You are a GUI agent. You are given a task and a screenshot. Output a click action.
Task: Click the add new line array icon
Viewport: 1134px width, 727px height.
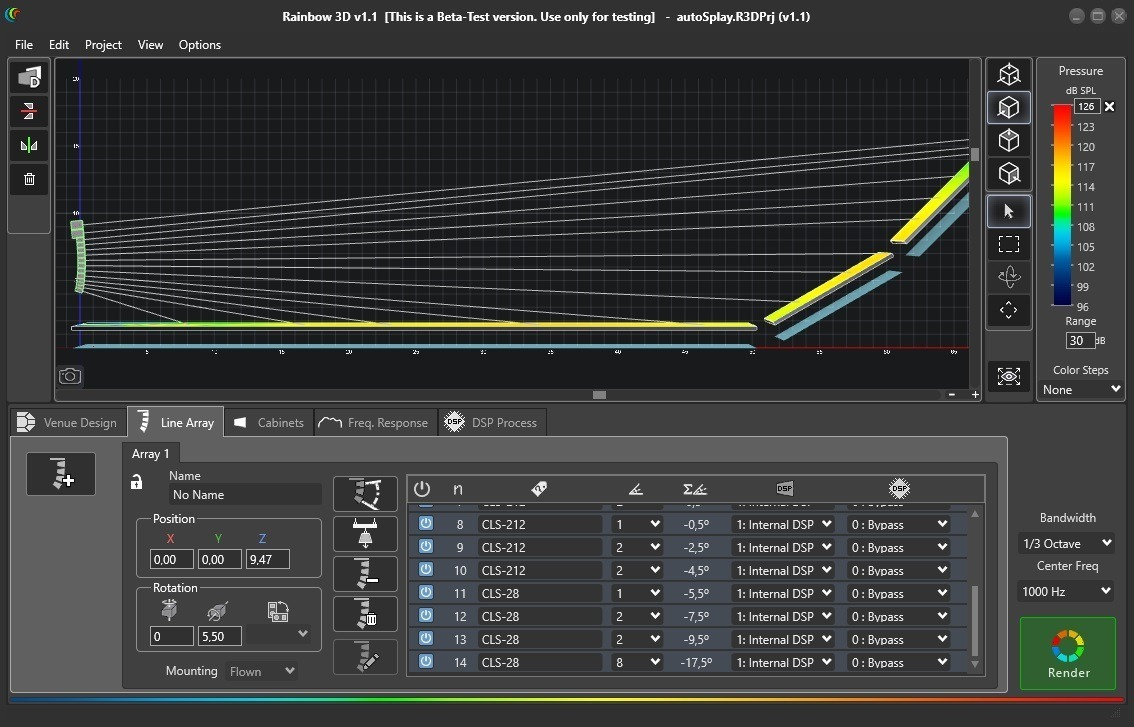point(61,473)
